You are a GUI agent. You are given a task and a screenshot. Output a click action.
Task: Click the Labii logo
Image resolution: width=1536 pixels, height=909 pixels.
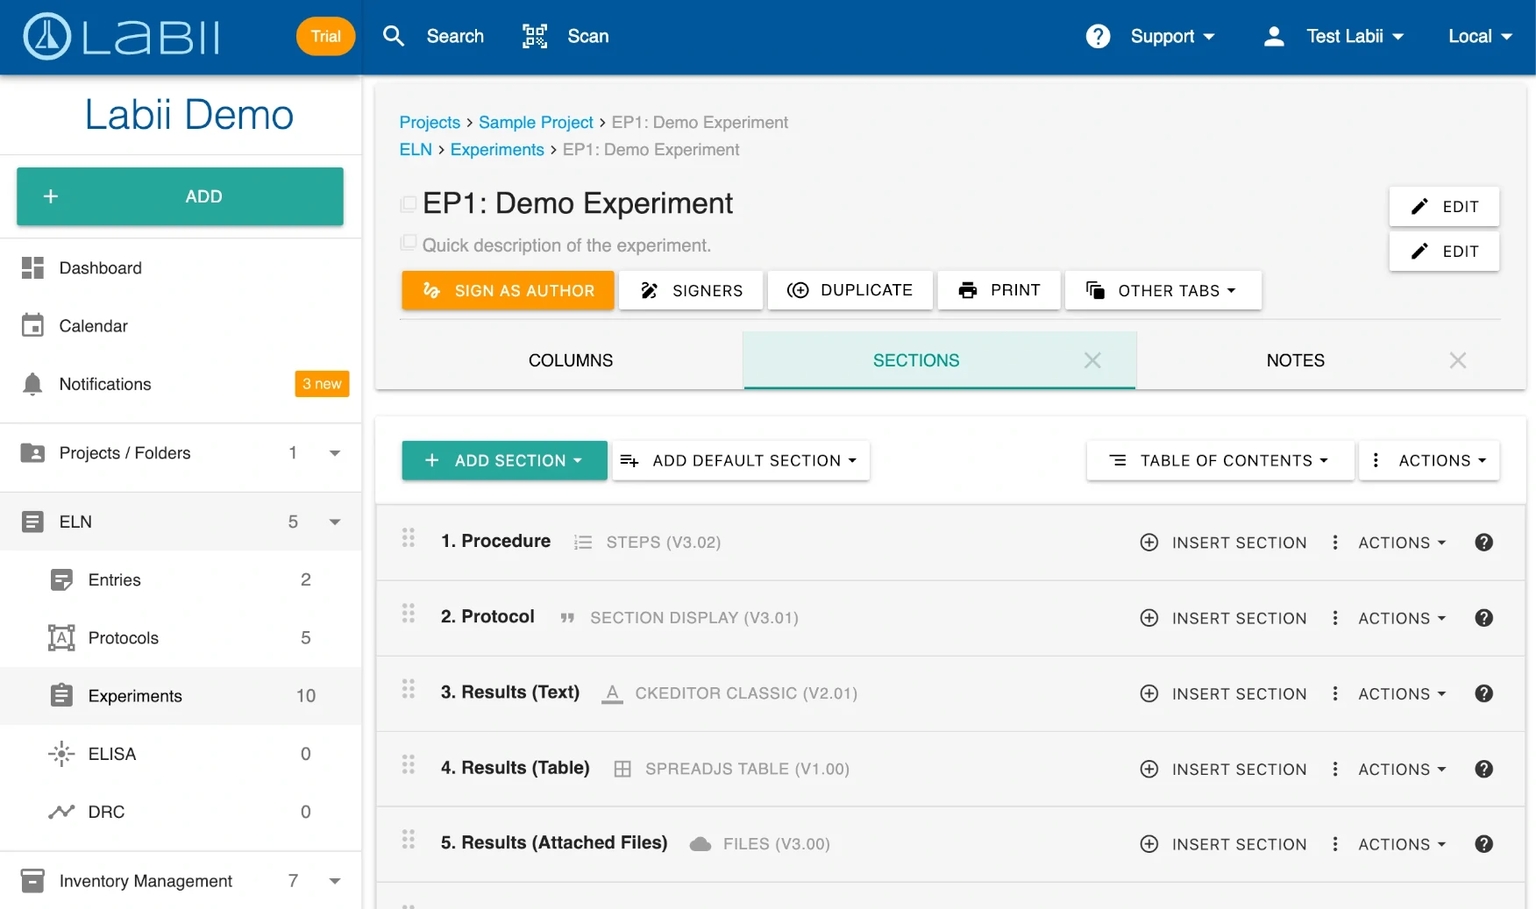pyautogui.click(x=121, y=37)
